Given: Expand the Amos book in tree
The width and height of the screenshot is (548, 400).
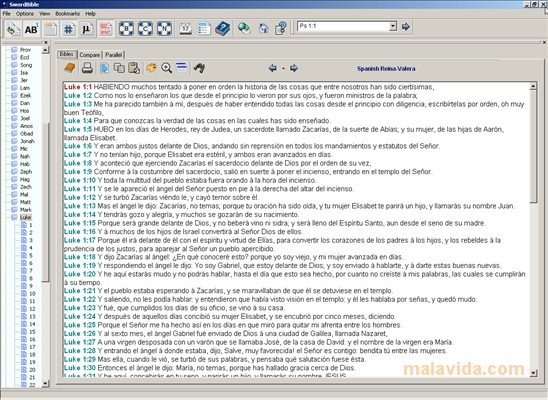Looking at the screenshot, I should coord(14,126).
